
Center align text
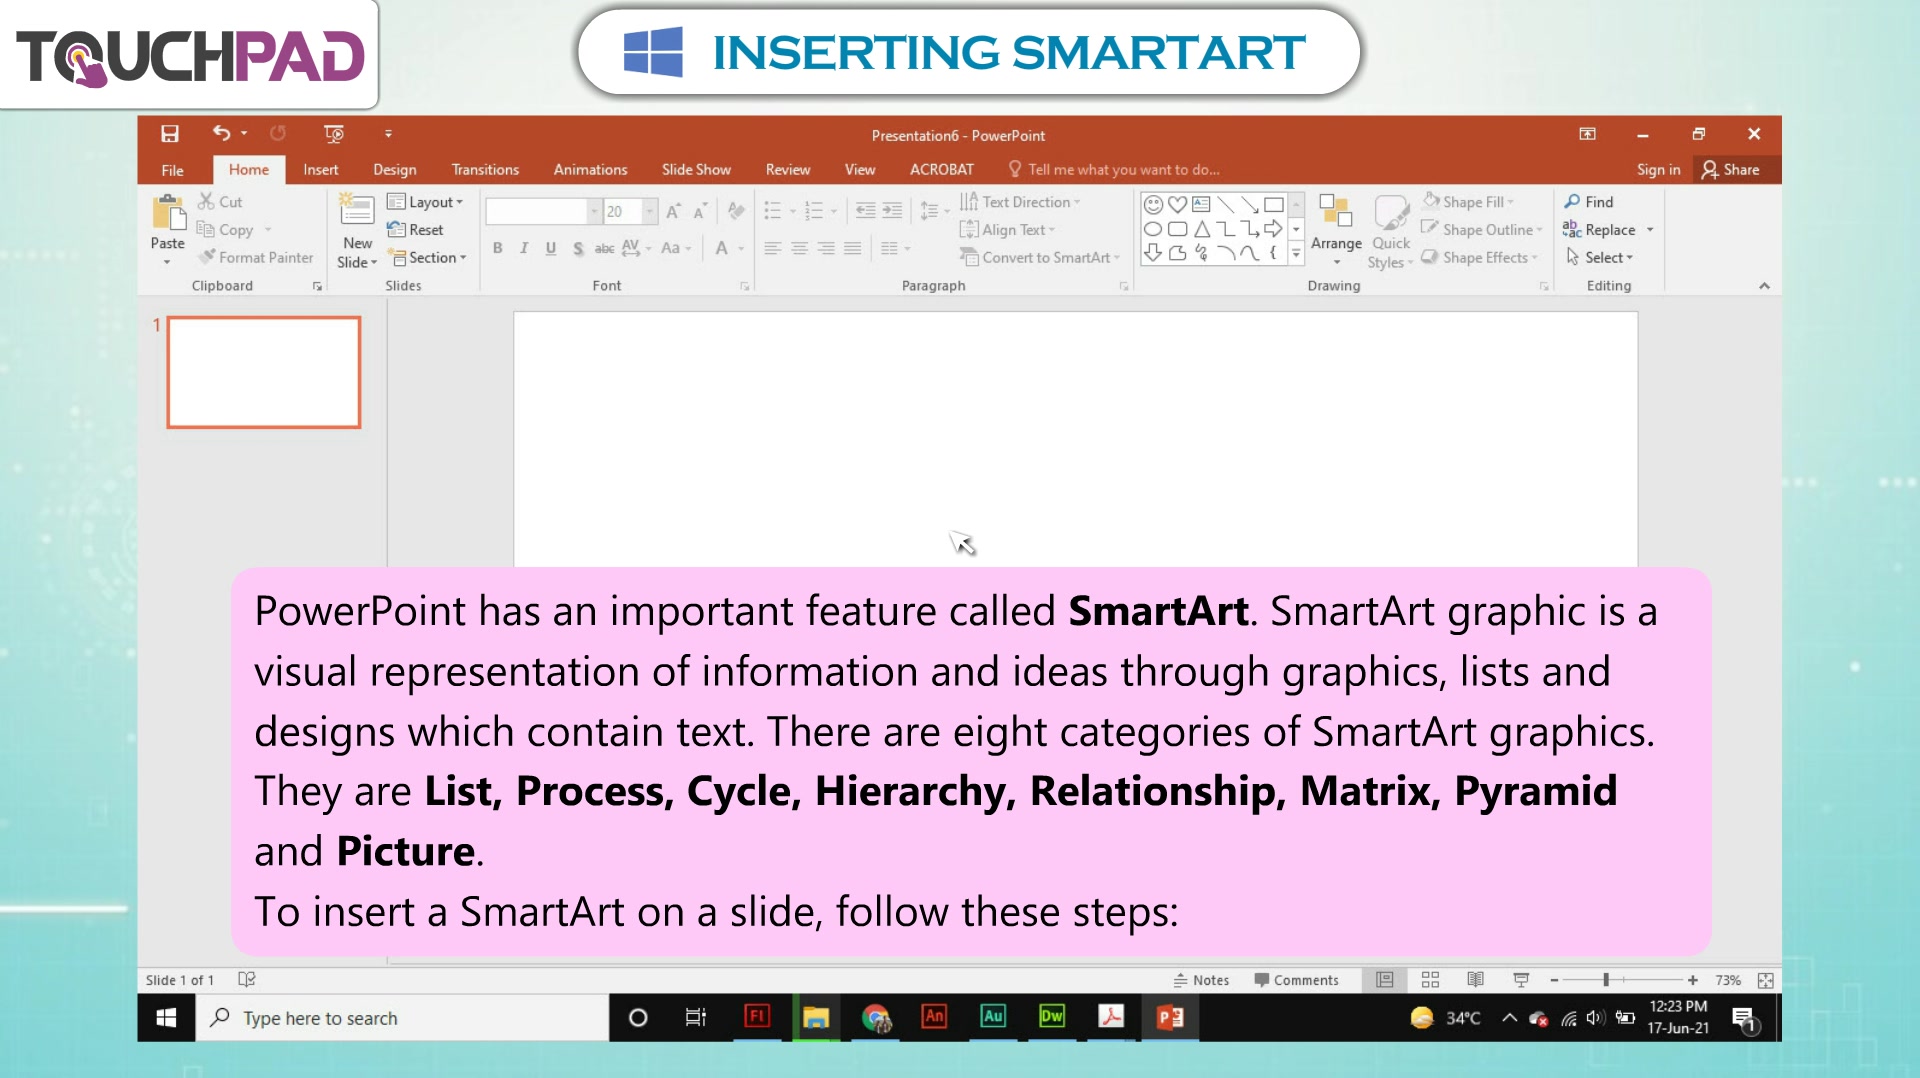point(799,248)
